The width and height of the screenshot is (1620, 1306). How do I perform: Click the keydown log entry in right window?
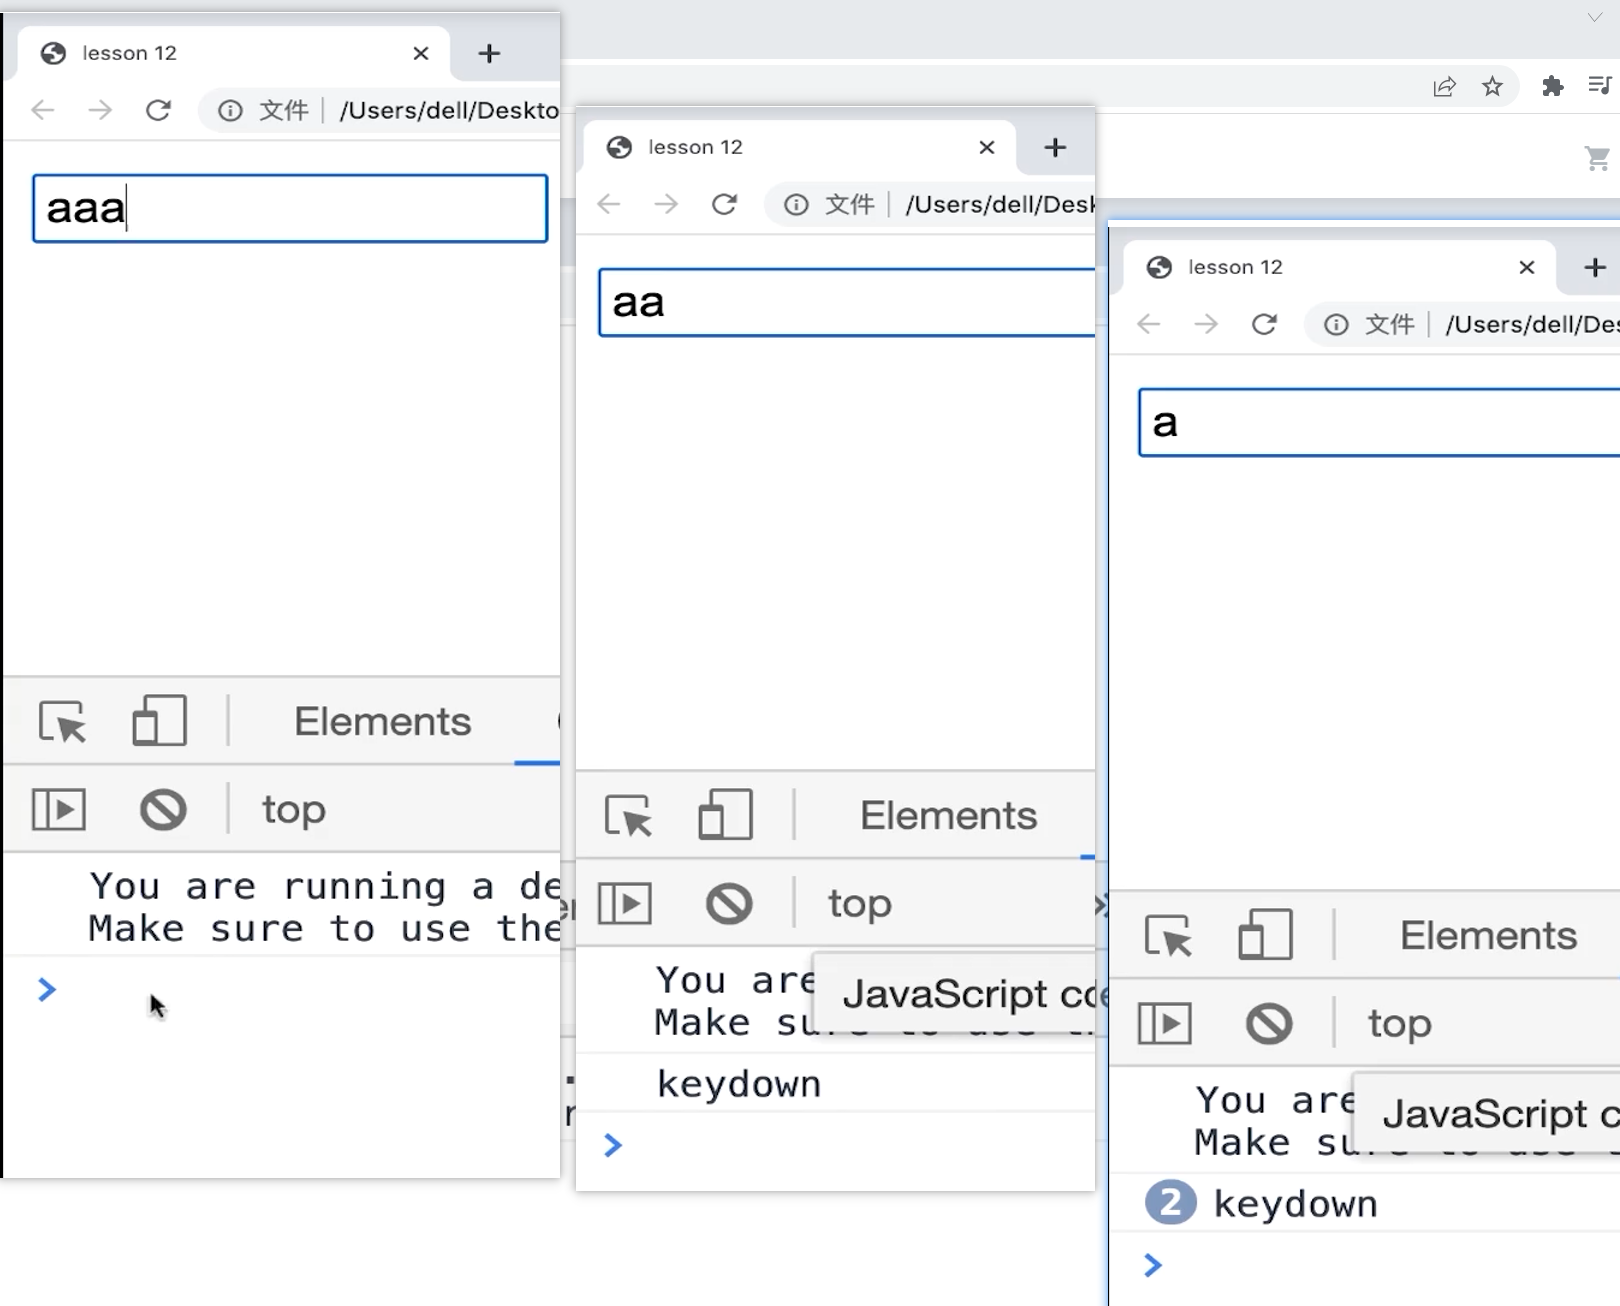coord(1295,1204)
